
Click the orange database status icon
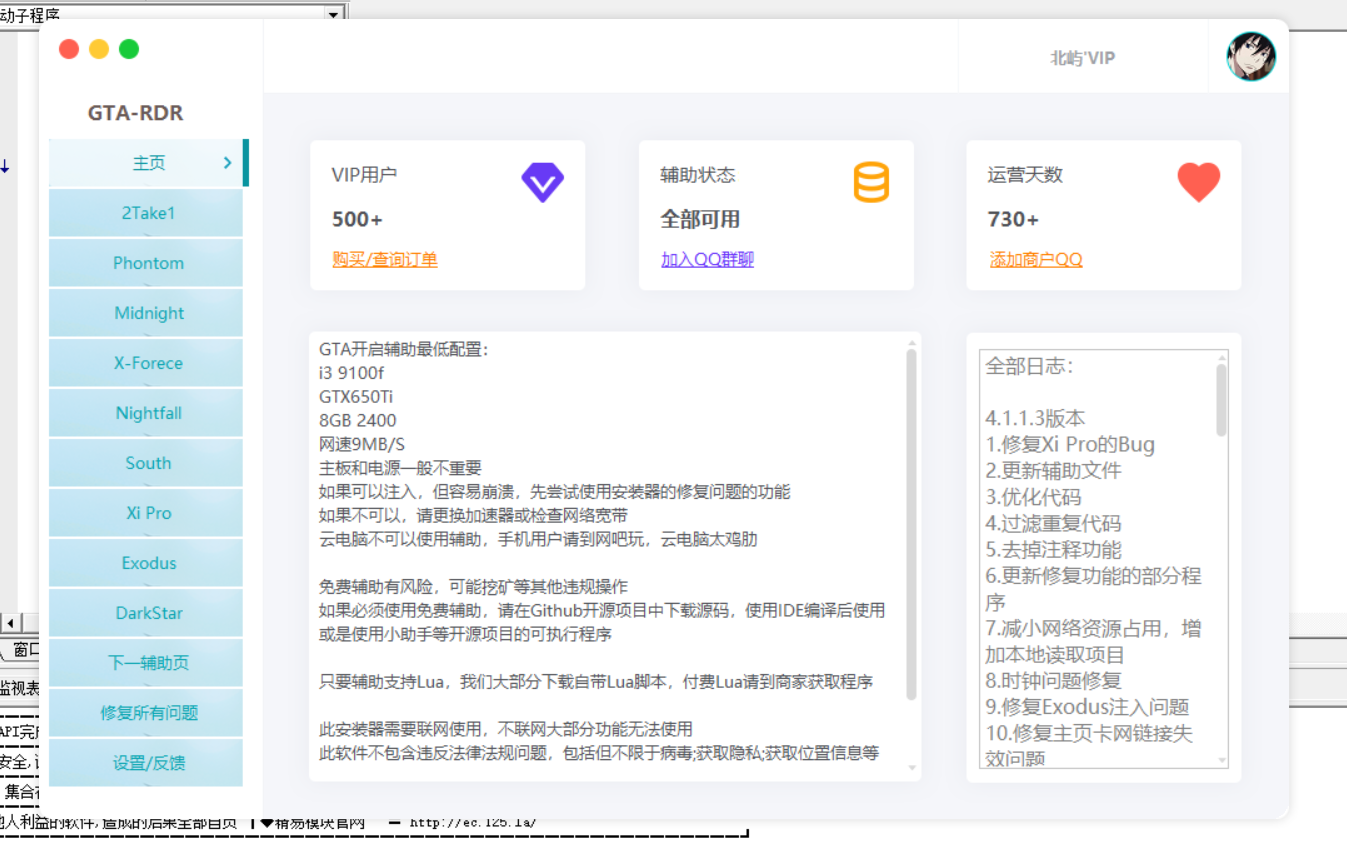(871, 182)
